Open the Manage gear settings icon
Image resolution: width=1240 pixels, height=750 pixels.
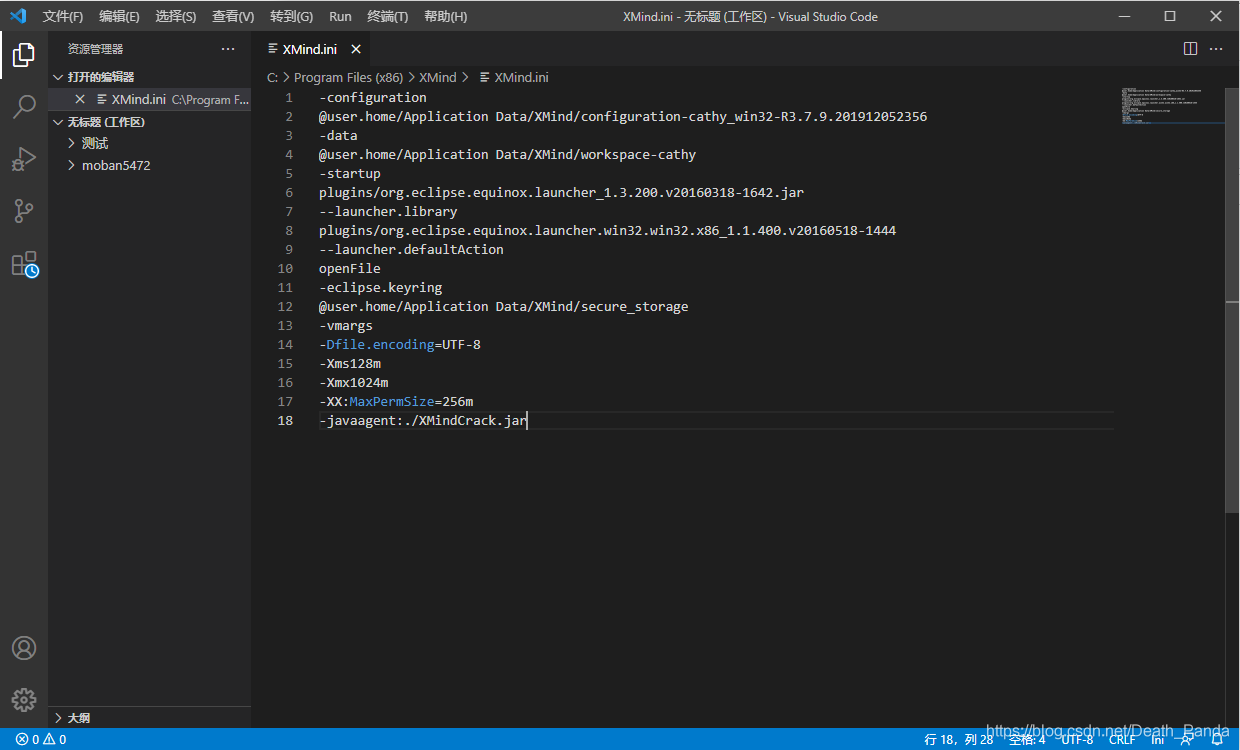pos(24,699)
